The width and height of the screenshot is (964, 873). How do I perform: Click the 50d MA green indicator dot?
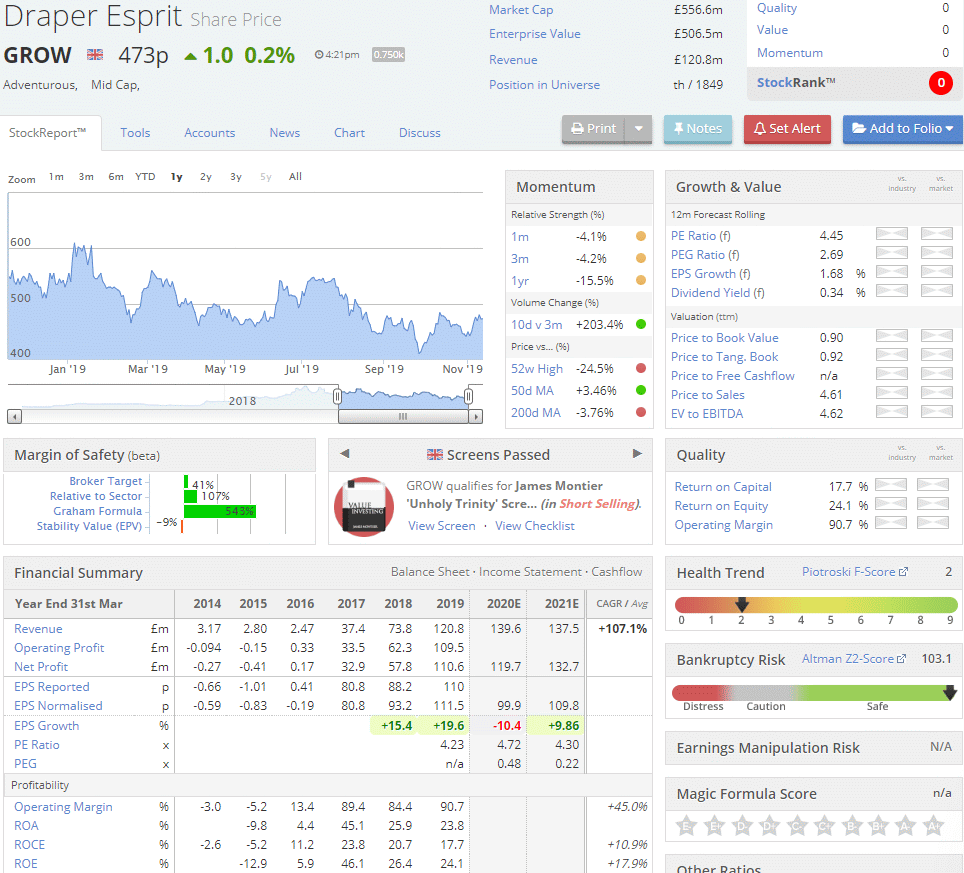[x=641, y=390]
